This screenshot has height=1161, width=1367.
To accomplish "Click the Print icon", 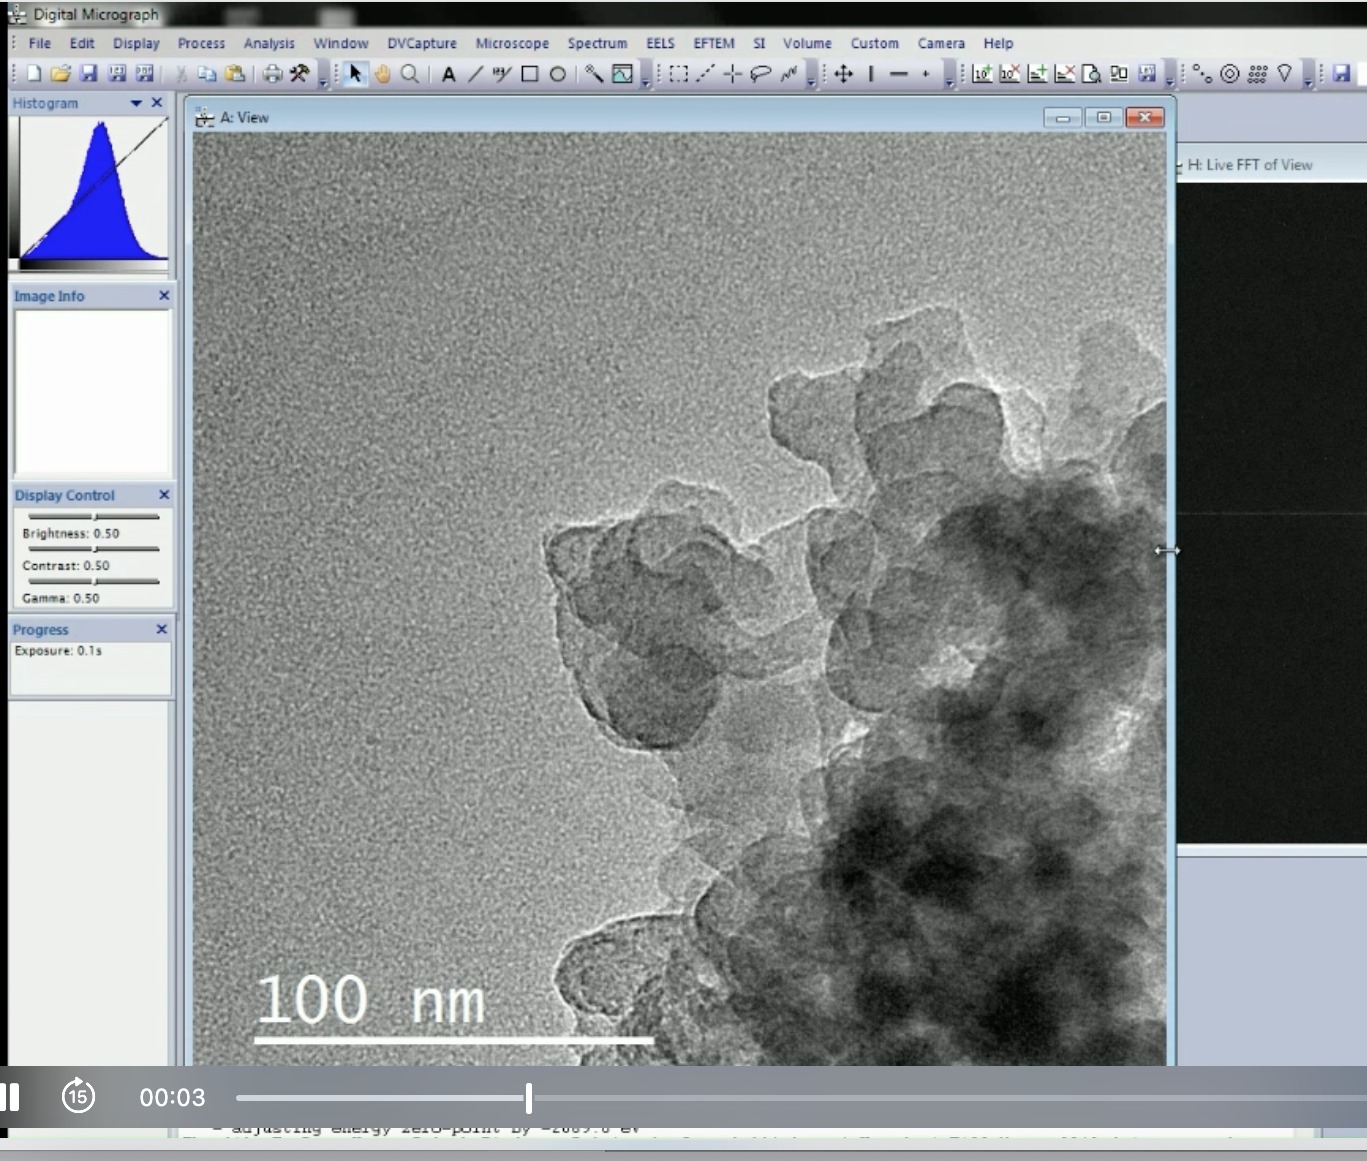I will pyautogui.click(x=272, y=74).
